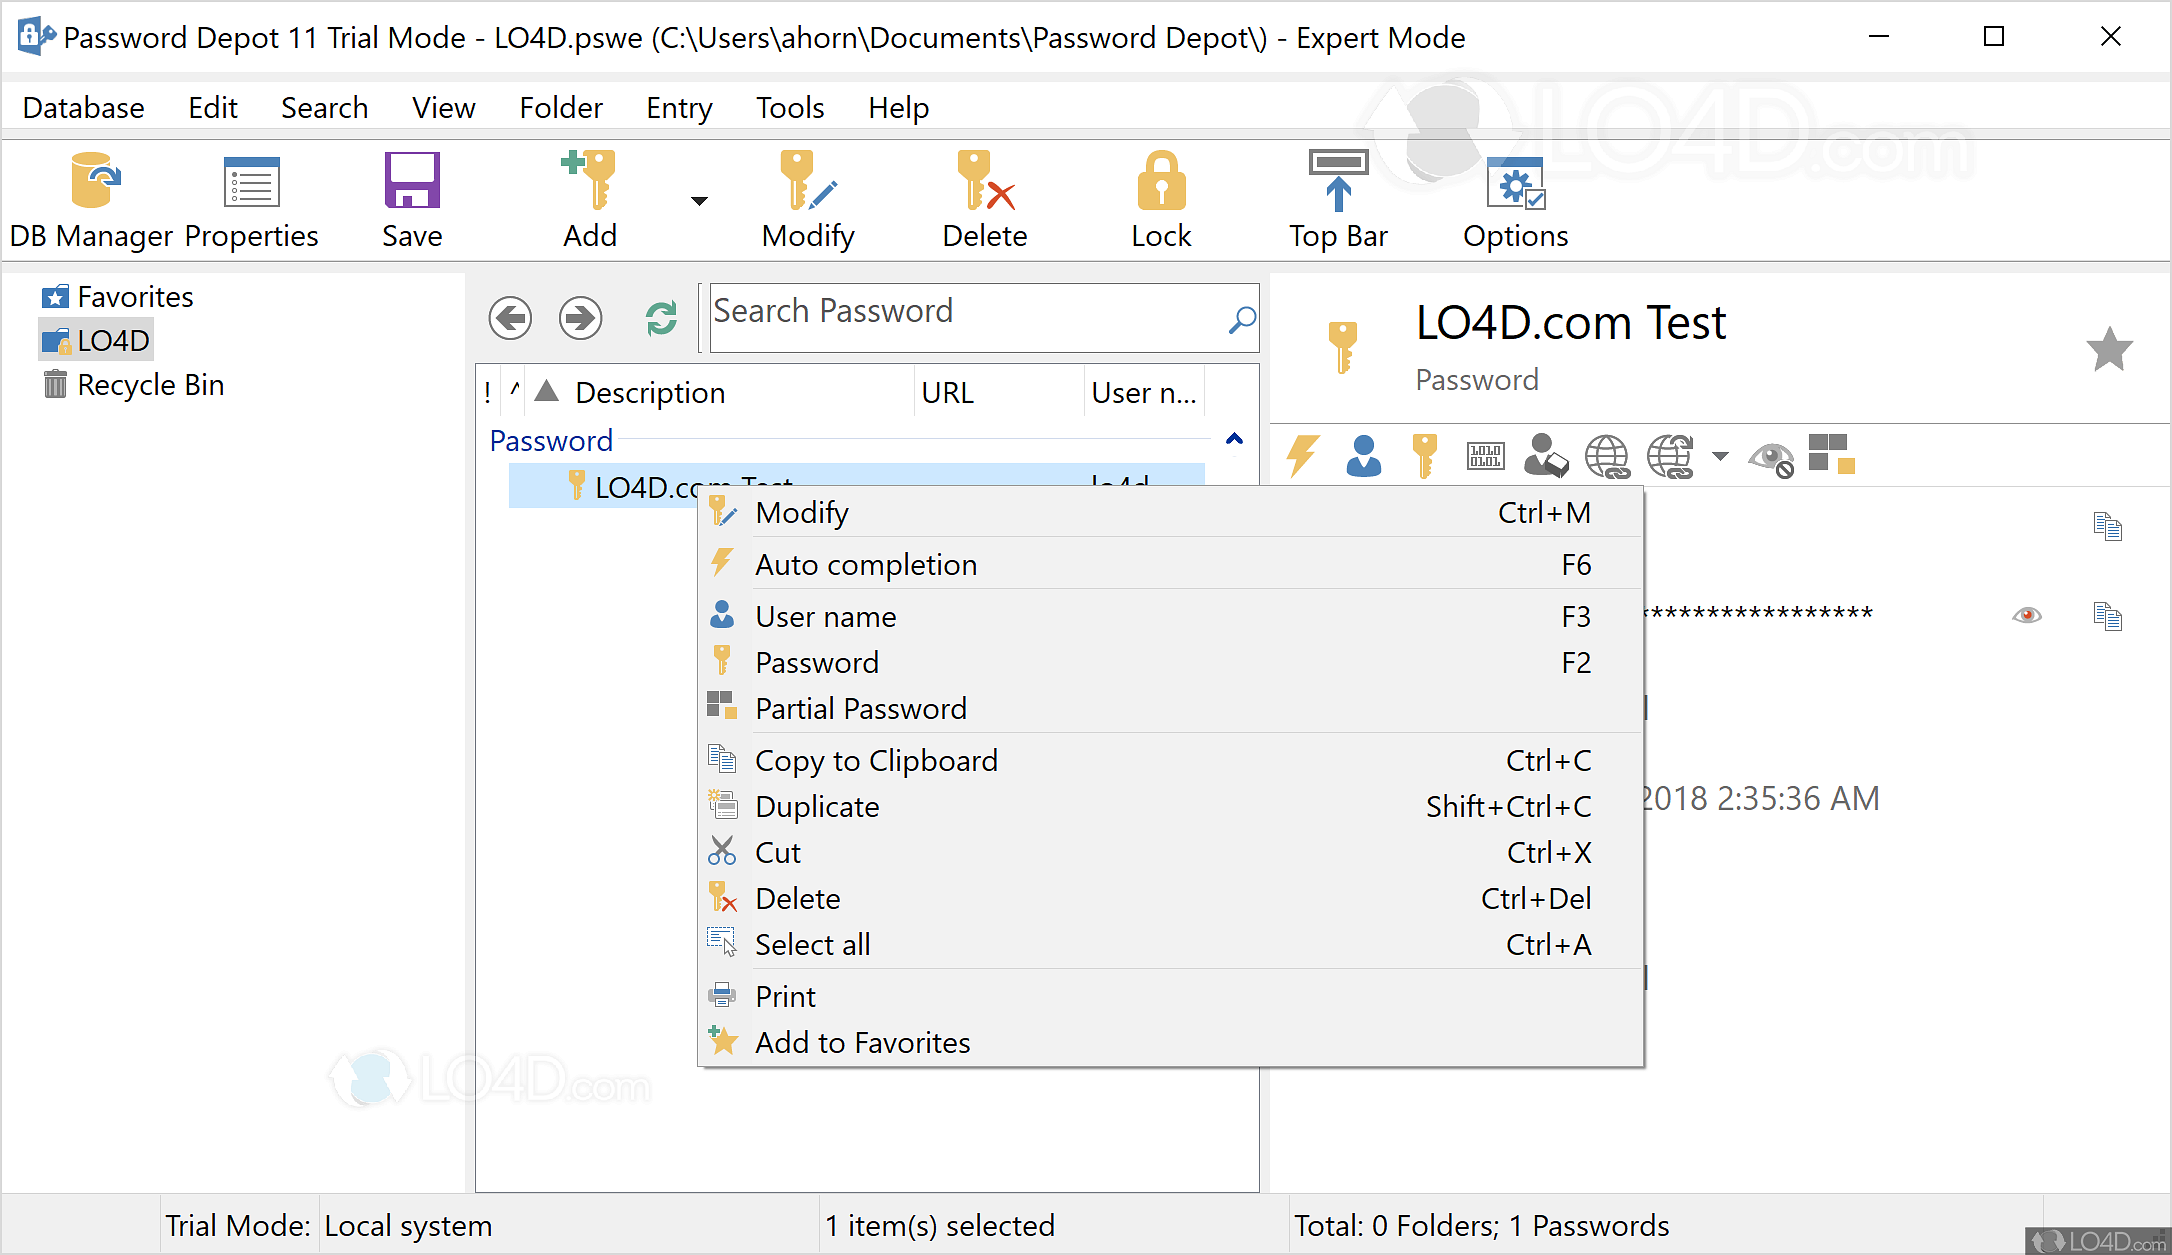The width and height of the screenshot is (2172, 1255).
Task: Click the green refresh icon
Action: click(x=661, y=319)
